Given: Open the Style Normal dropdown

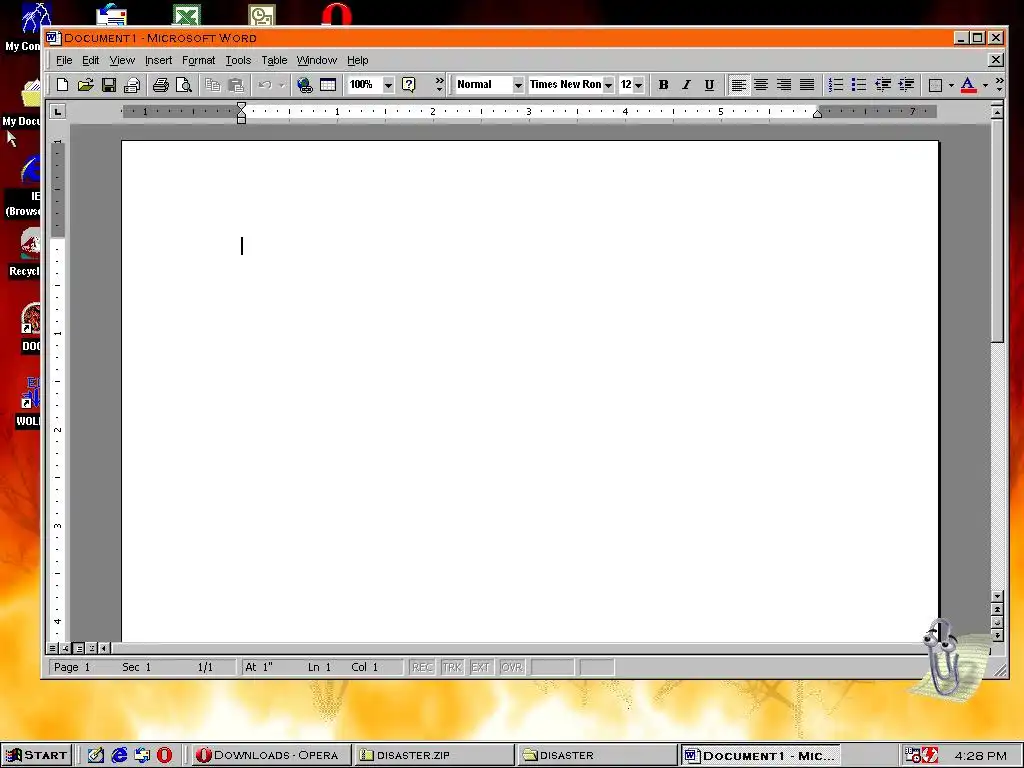Looking at the screenshot, I should pos(518,85).
